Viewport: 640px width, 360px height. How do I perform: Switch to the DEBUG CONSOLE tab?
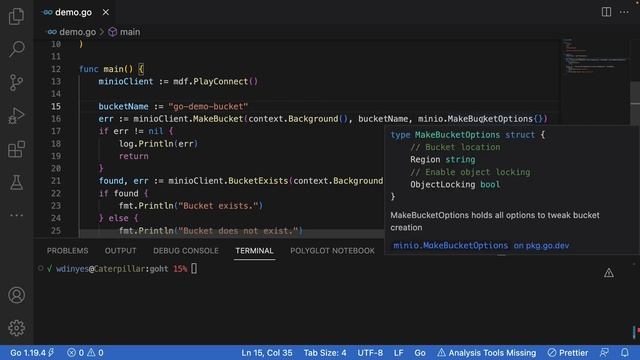coord(186,251)
